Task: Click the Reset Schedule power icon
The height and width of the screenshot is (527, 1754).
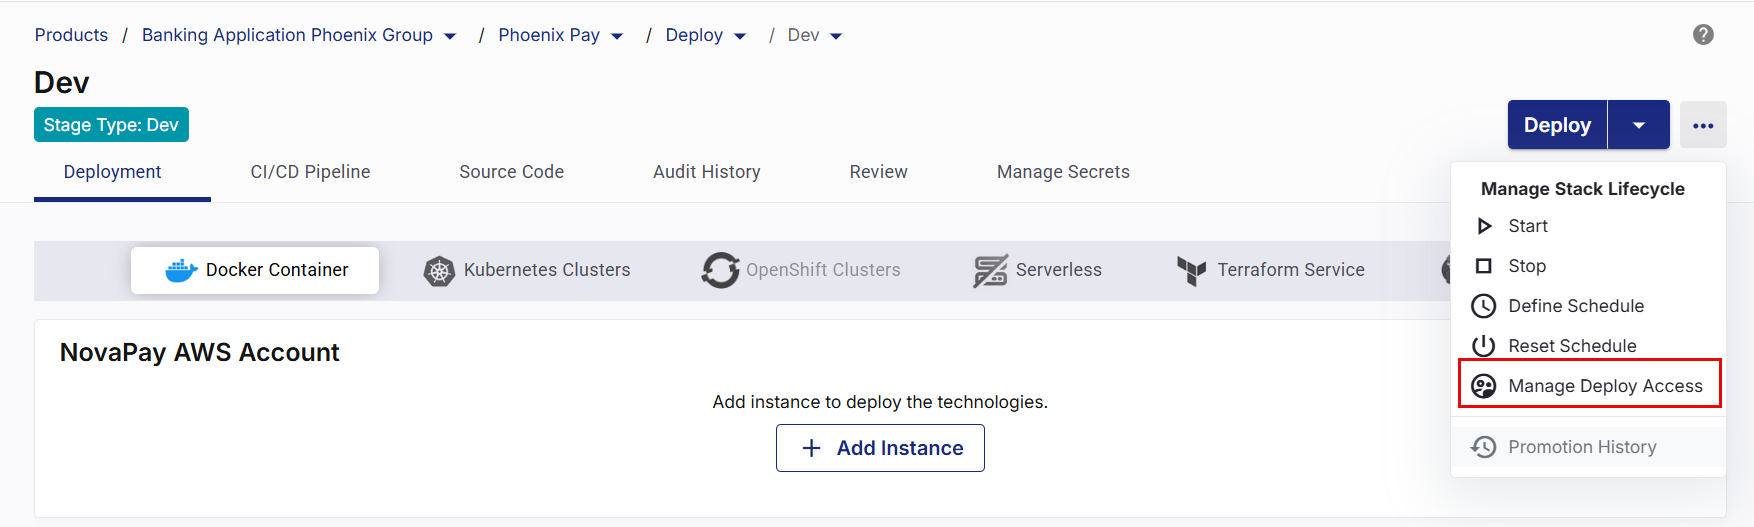Action: 1484,346
